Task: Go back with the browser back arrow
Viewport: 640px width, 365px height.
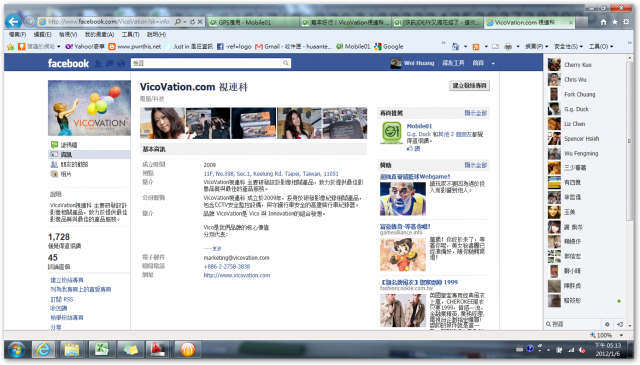Action: point(14,21)
